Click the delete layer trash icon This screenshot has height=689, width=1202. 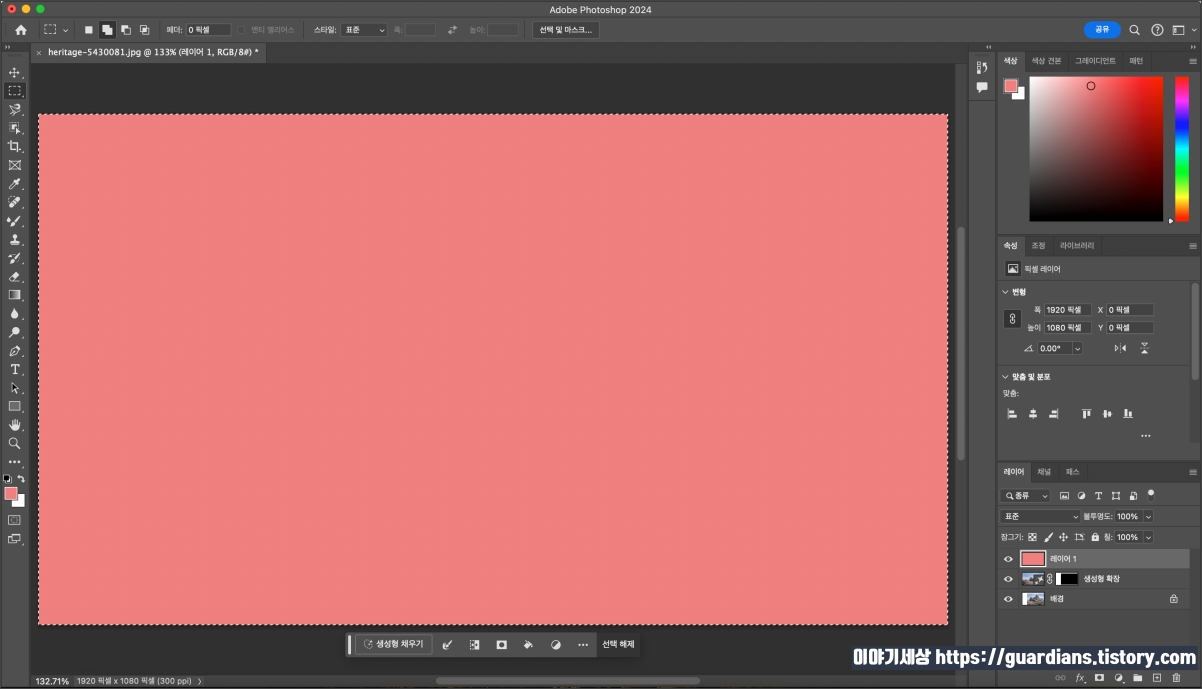(1176, 678)
